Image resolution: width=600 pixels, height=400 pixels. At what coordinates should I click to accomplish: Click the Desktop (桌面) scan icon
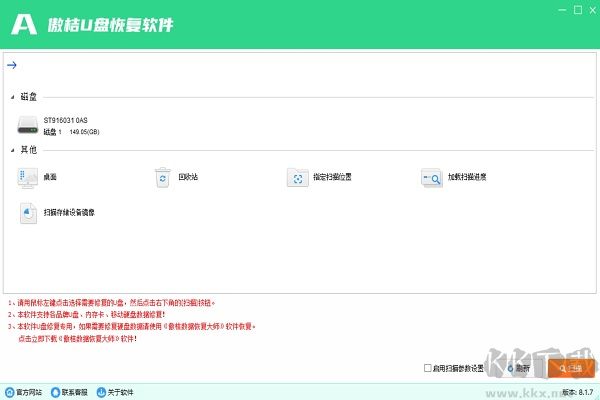pos(28,178)
